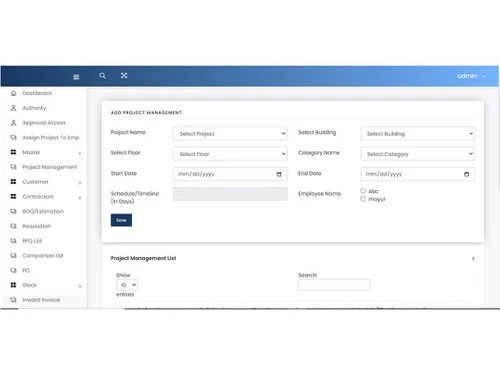Viewport: 500px width, 375px height.
Task: Check the mayur employee checkbox
Action: (363, 199)
